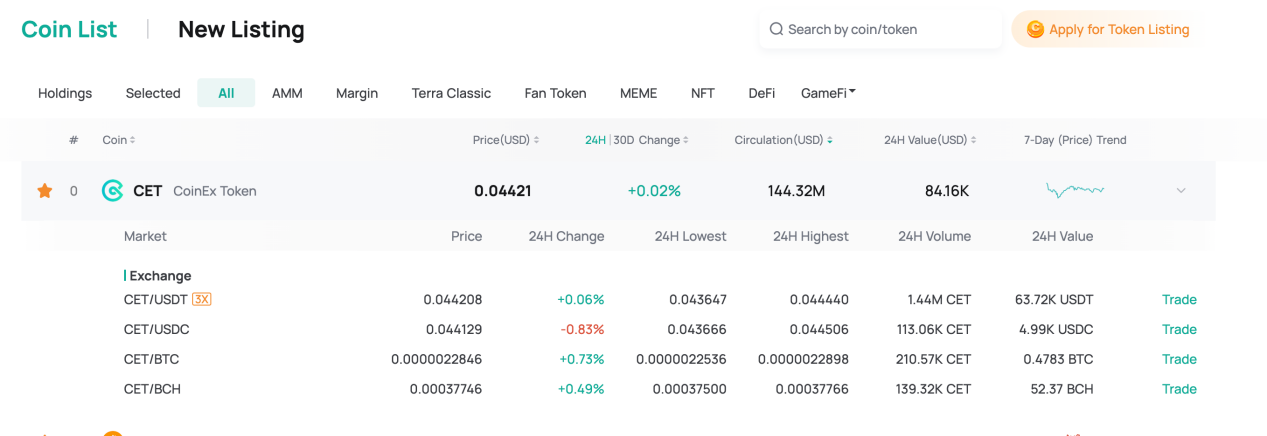Sort by the Circulation(USD) column arrows
Image resolution: width=1267 pixels, height=436 pixels.
coord(830,140)
